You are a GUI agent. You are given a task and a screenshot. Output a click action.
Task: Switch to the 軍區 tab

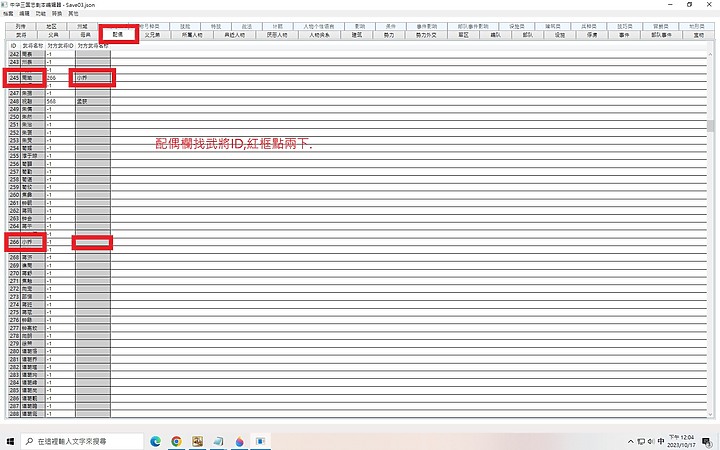pyautogui.click(x=464, y=35)
